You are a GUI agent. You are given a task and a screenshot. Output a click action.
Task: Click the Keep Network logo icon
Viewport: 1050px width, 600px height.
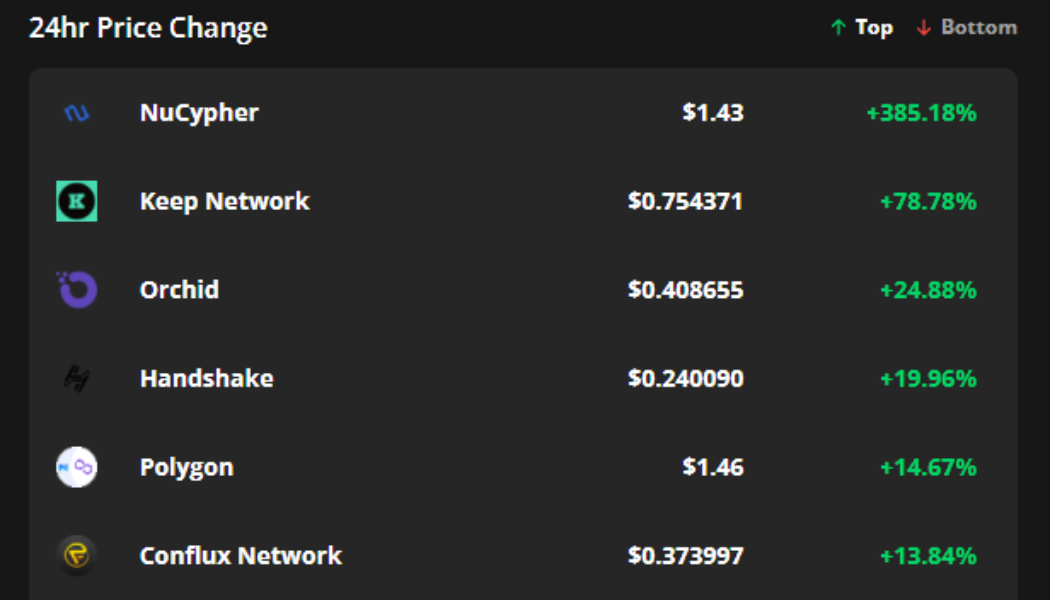77,201
